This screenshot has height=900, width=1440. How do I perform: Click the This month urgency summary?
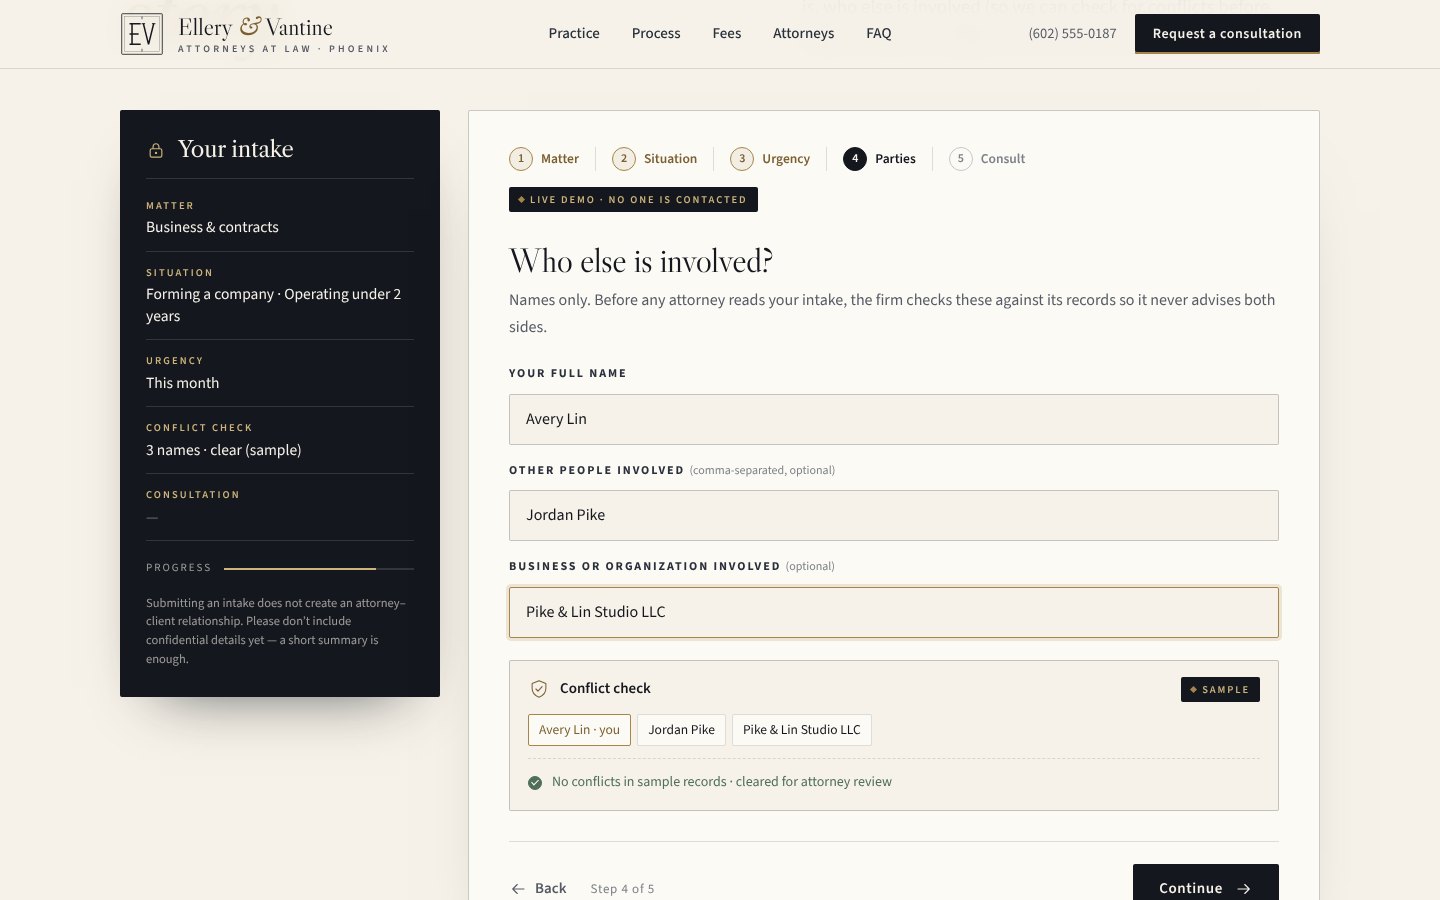182,383
